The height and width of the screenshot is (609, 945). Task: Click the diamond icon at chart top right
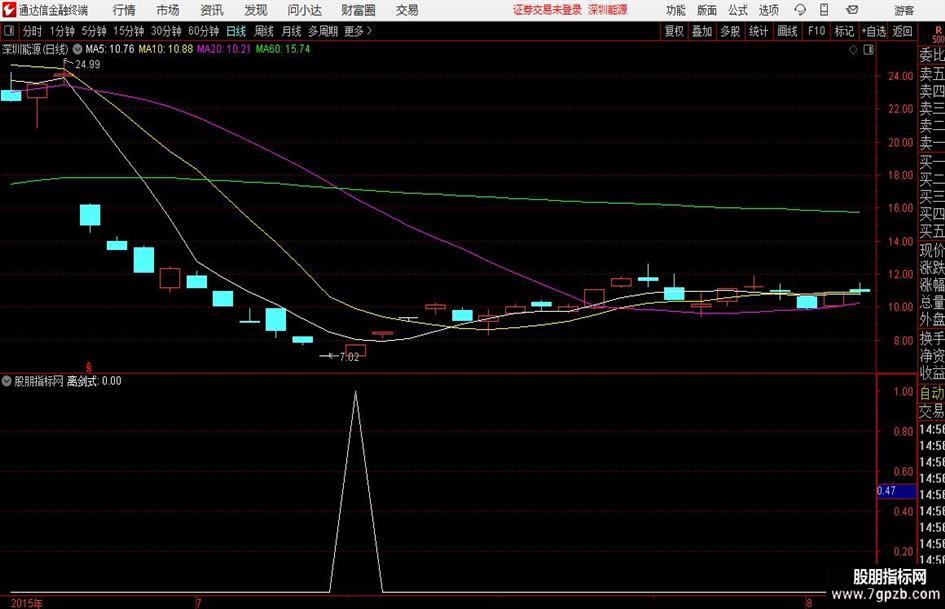pyautogui.click(x=853, y=49)
